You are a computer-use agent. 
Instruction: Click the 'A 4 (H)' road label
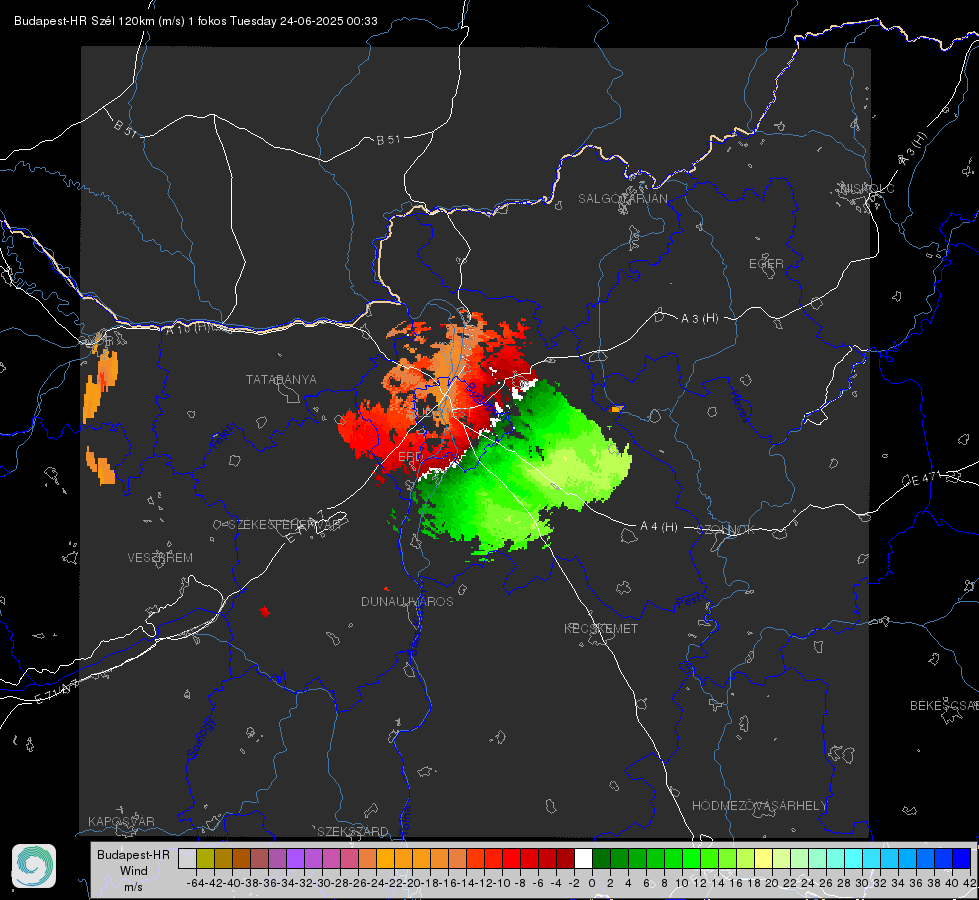coord(659,527)
